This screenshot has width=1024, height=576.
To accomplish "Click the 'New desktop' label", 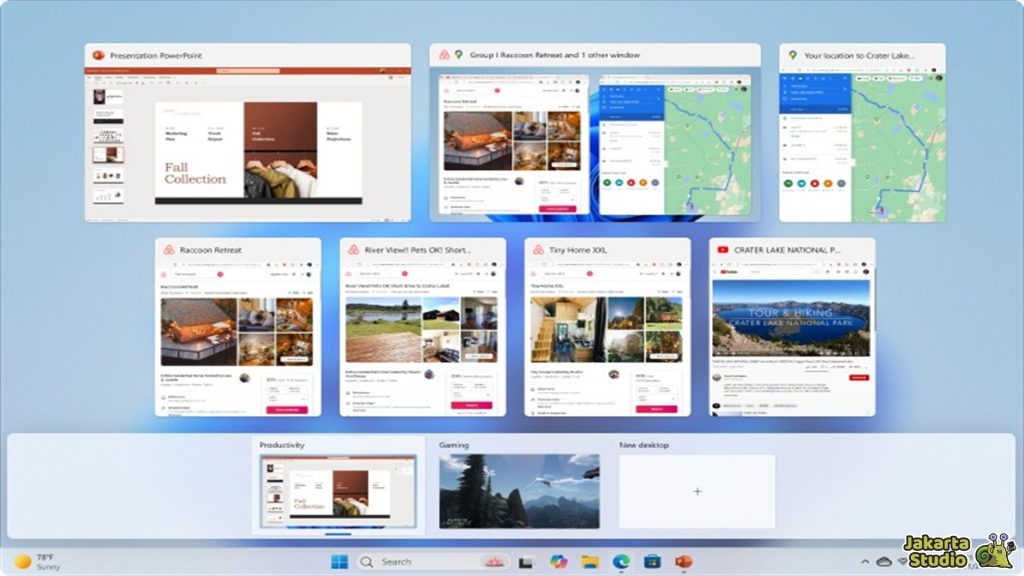I will point(644,445).
